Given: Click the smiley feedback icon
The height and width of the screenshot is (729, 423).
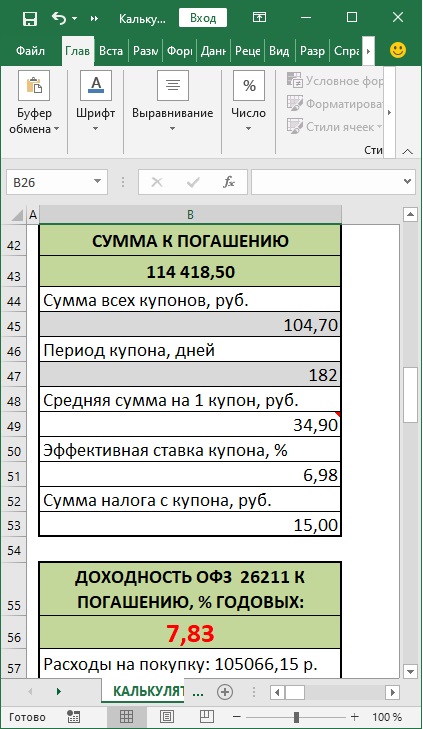Looking at the screenshot, I should (x=398, y=50).
